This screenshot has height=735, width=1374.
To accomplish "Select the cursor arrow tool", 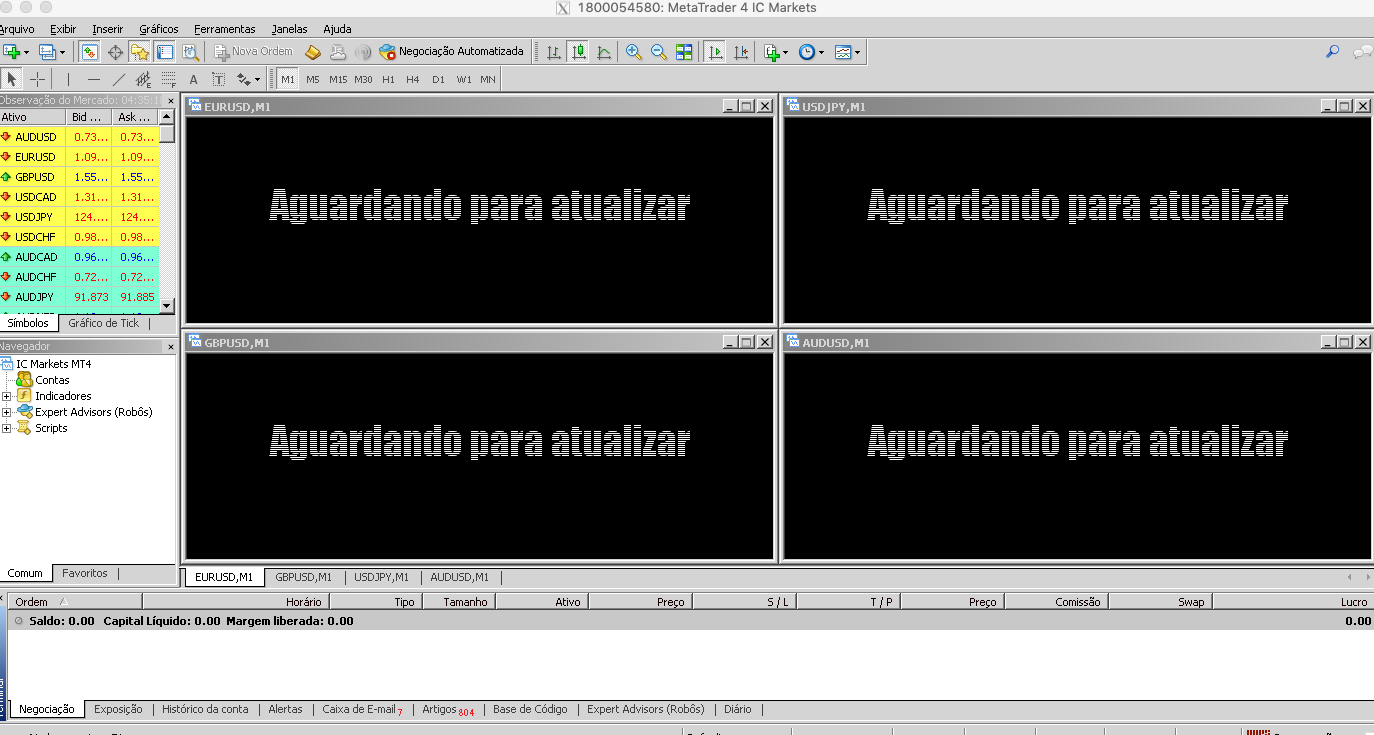I will pos(12,79).
